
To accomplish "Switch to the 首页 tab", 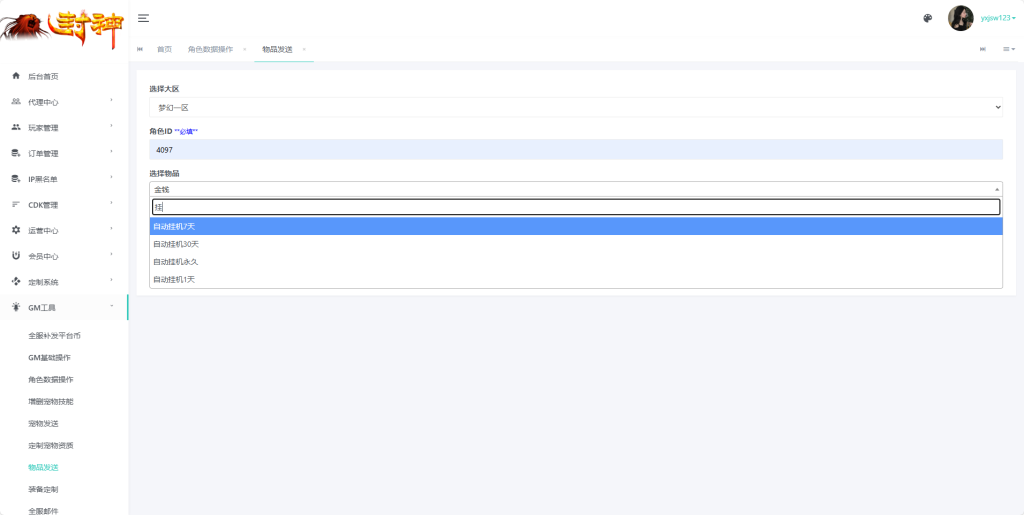I will (x=165, y=50).
